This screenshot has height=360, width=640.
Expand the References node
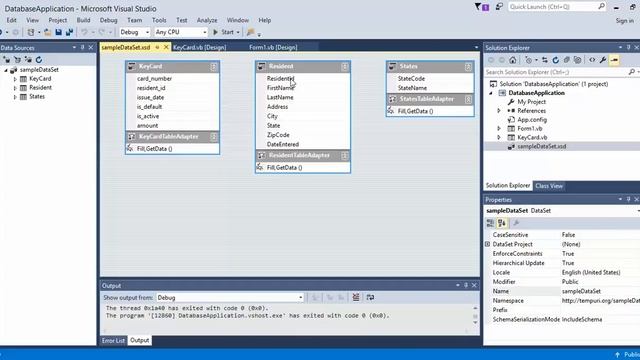click(499, 111)
